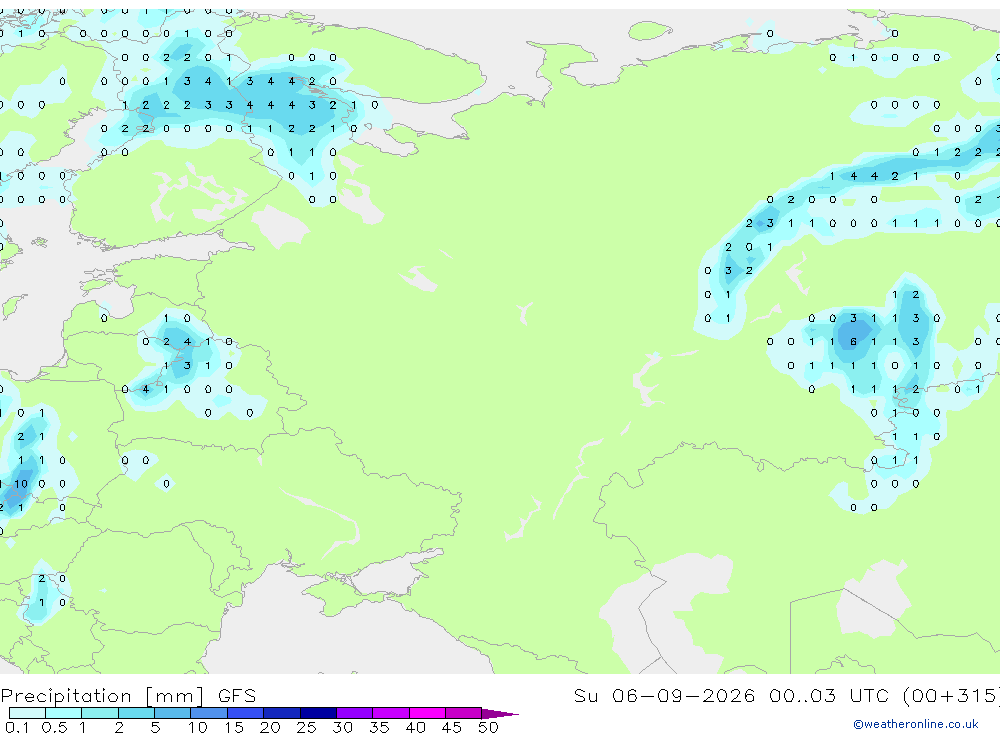The height and width of the screenshot is (733, 1000).
Task: Select the legend swatch between 0.1 and 0.5
Action: (27, 713)
